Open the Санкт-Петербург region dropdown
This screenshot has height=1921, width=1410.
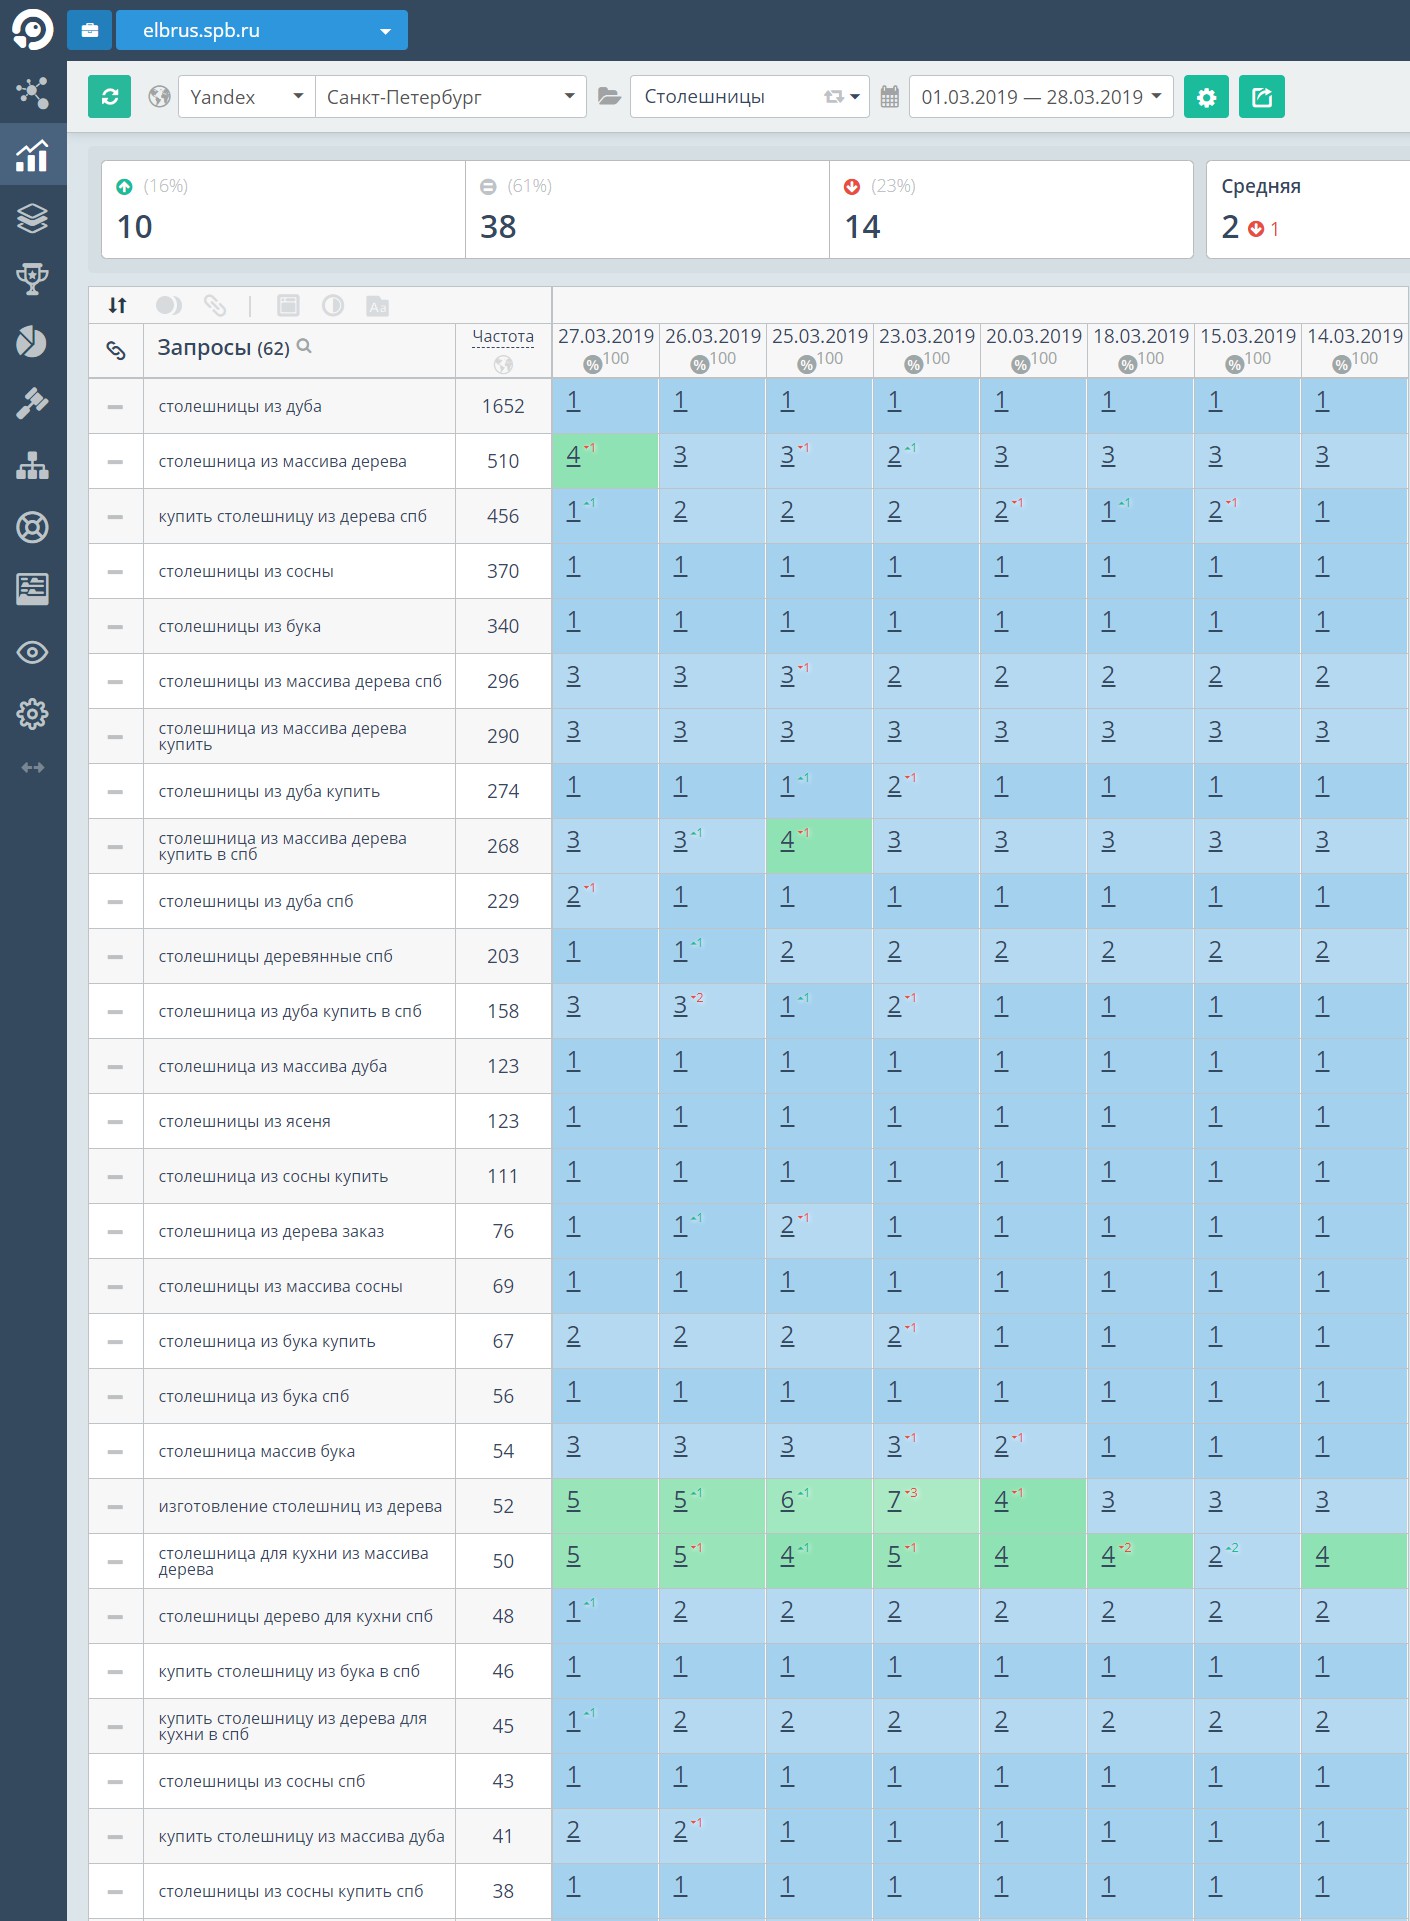[451, 97]
